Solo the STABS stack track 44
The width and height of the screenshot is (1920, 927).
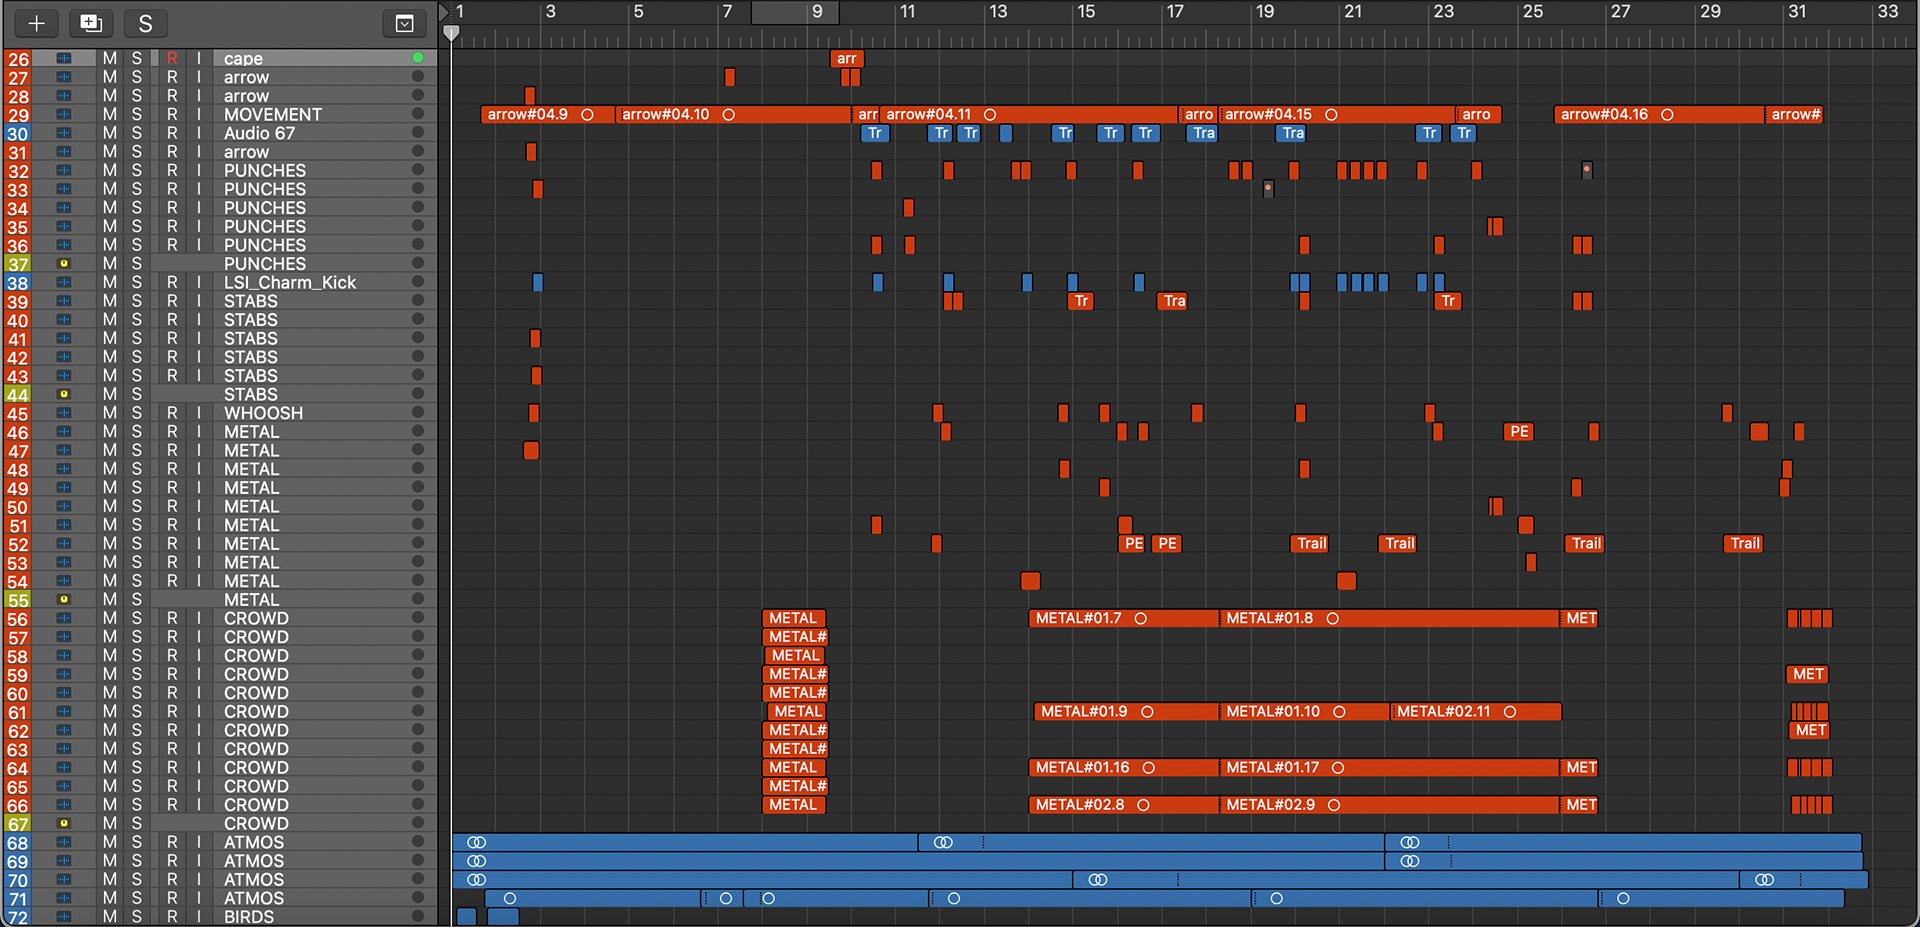(137, 395)
